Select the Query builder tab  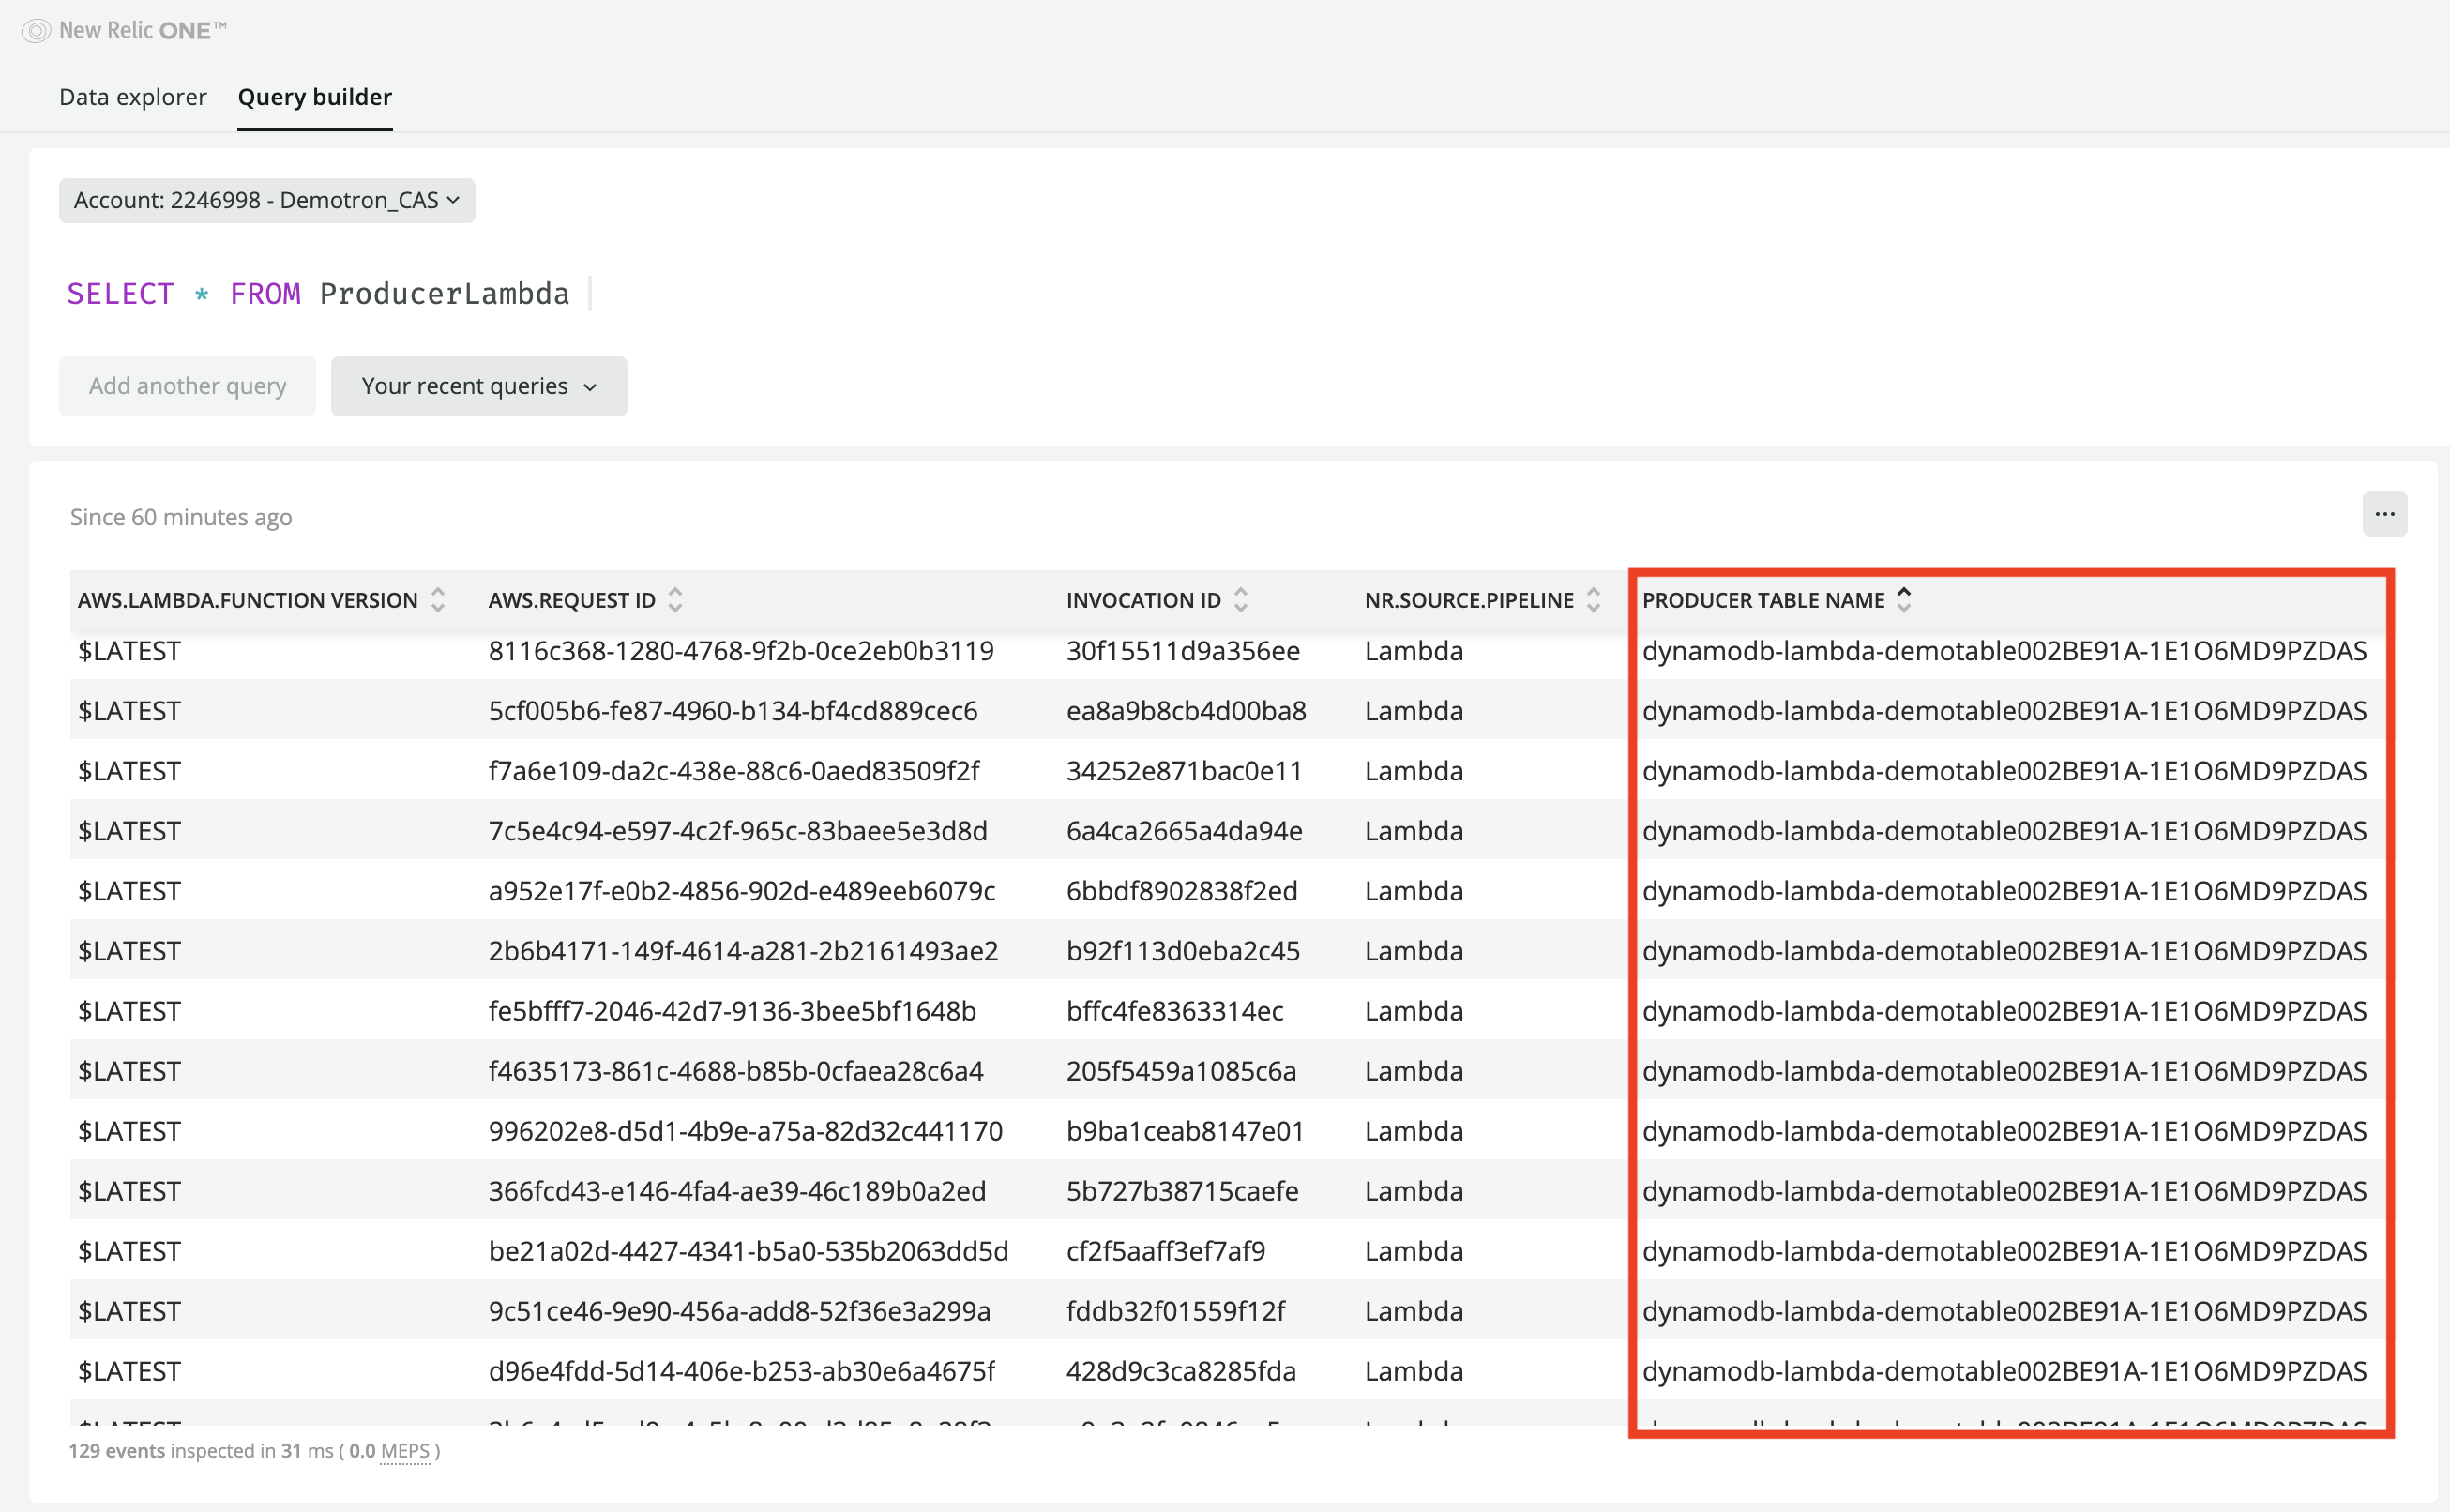click(315, 97)
